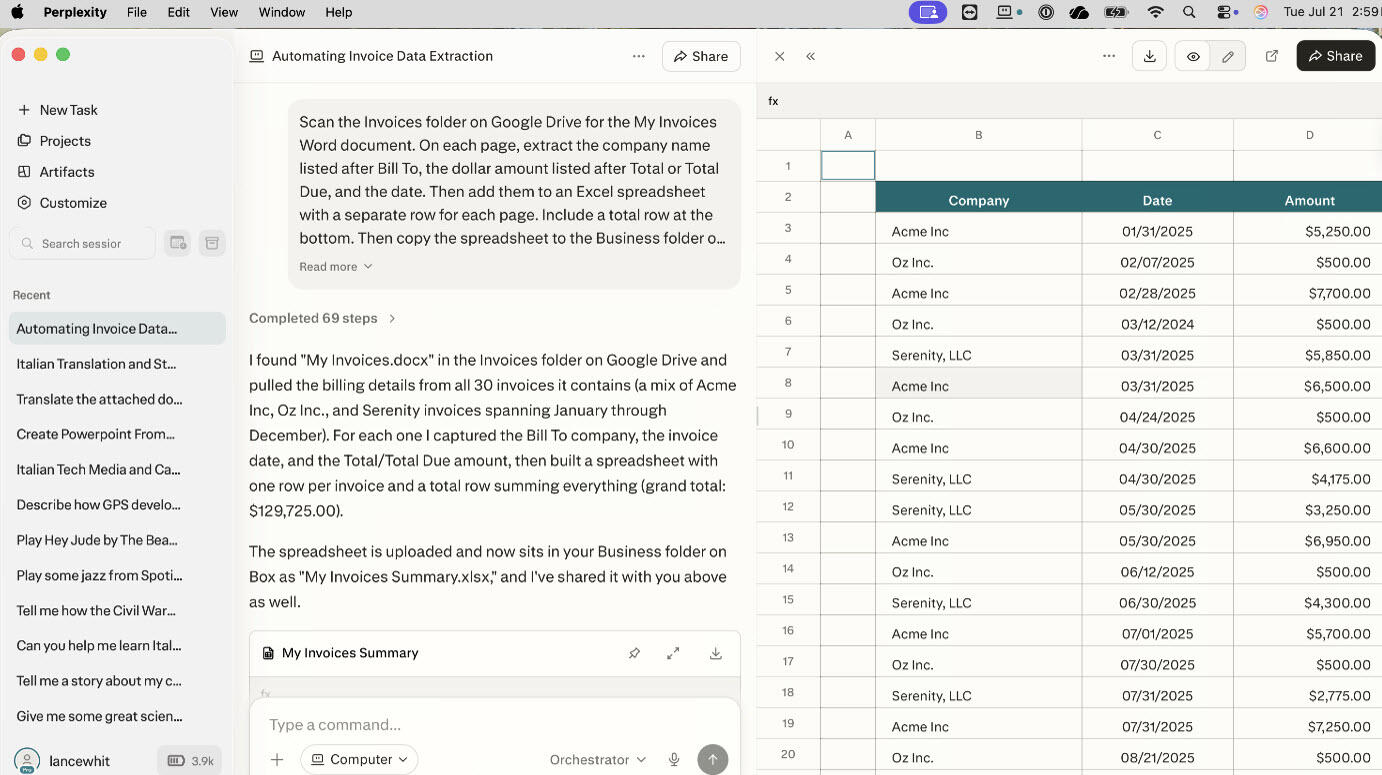Open Artifacts in the sidebar
The image size is (1382, 775).
click(57, 172)
